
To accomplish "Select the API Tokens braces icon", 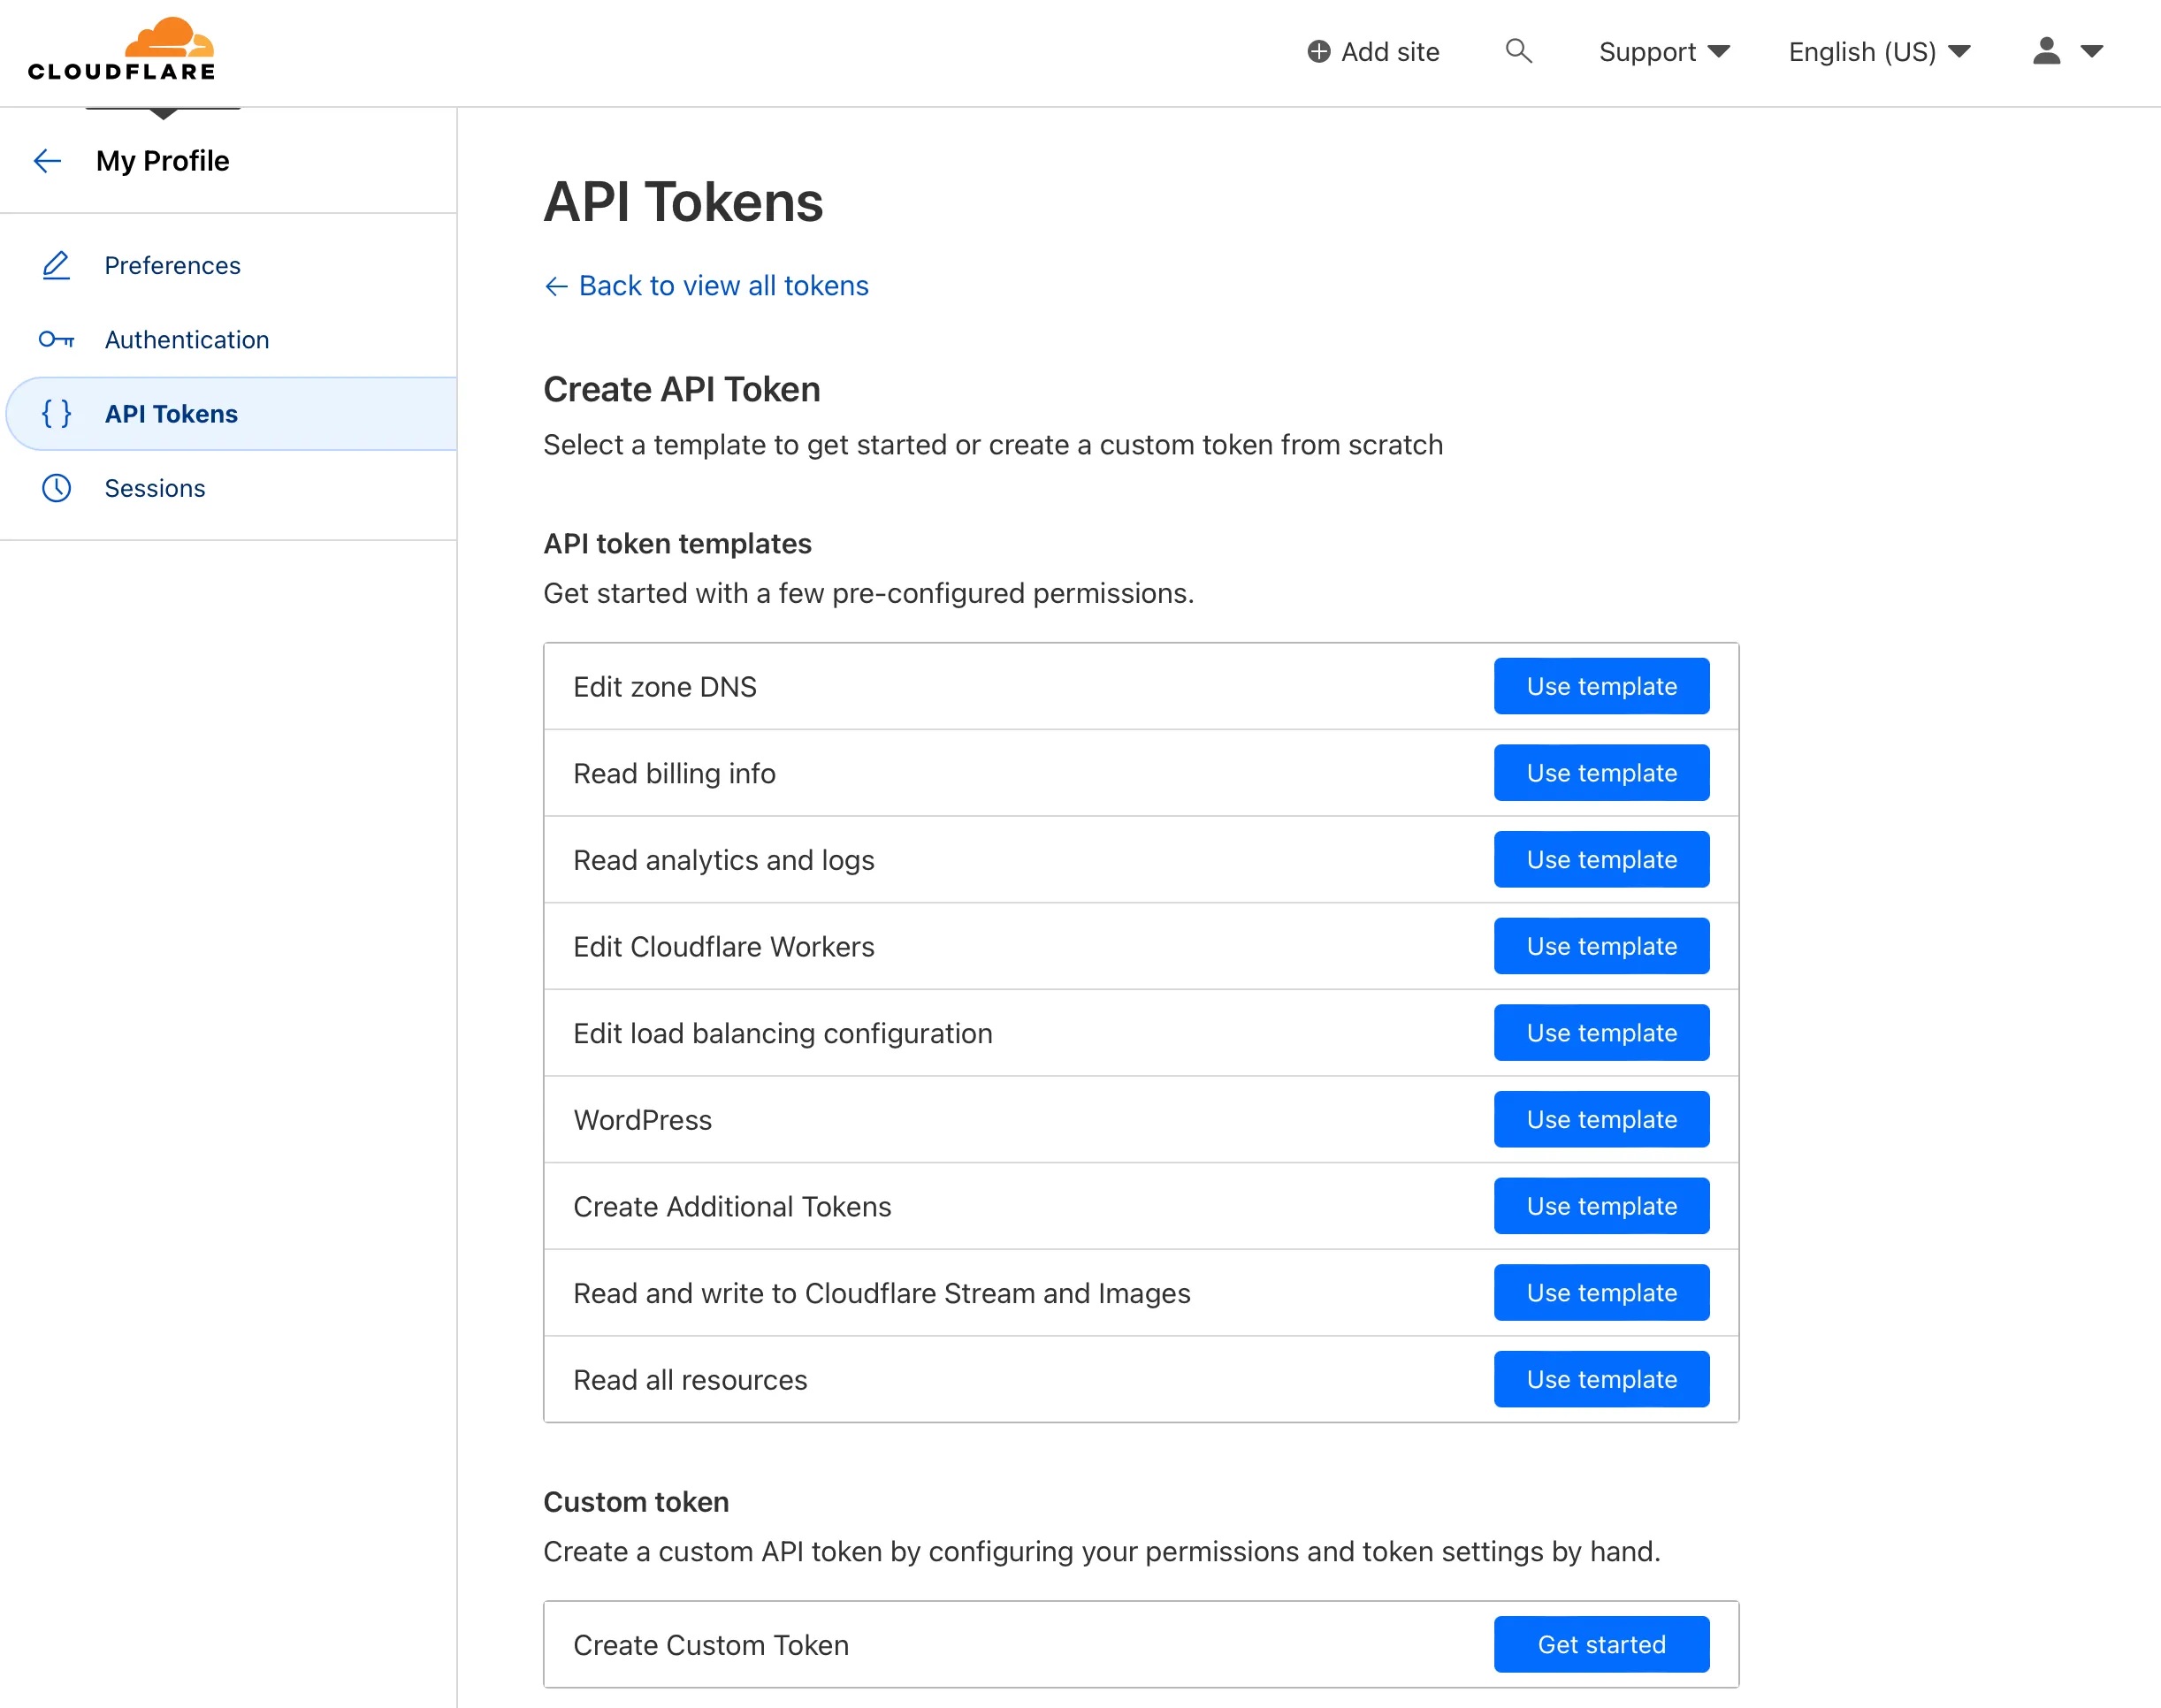I will 56,413.
